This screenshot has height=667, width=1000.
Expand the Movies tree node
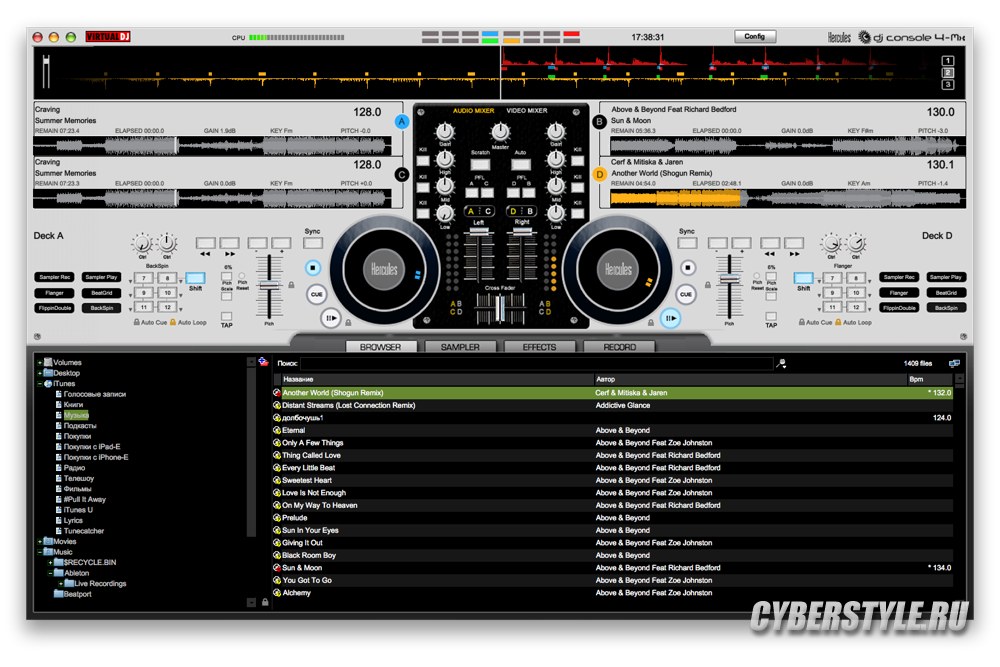(x=40, y=541)
